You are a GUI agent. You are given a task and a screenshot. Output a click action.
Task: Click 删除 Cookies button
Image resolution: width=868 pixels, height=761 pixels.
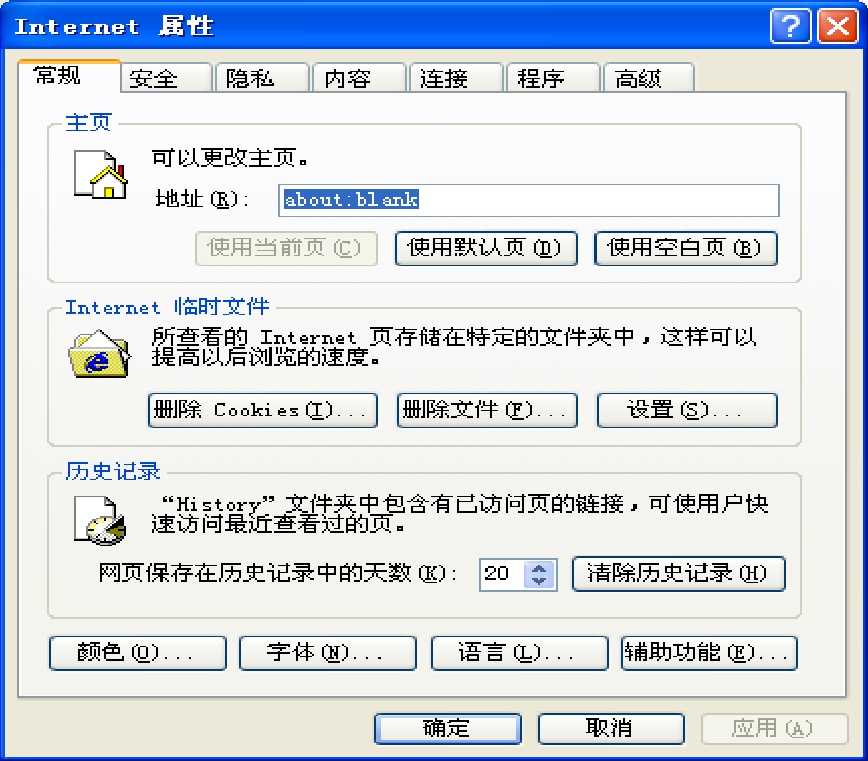(263, 410)
